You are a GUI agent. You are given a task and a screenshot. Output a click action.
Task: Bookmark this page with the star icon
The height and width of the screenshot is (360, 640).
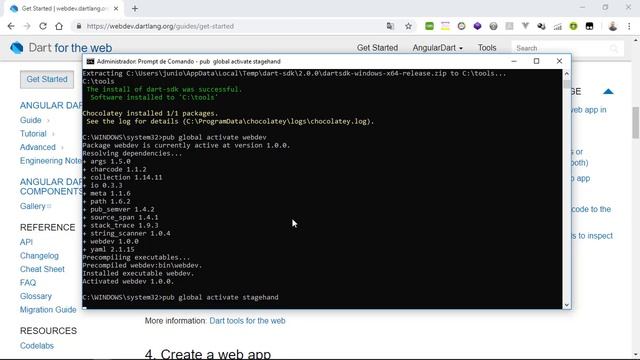pos(408,26)
